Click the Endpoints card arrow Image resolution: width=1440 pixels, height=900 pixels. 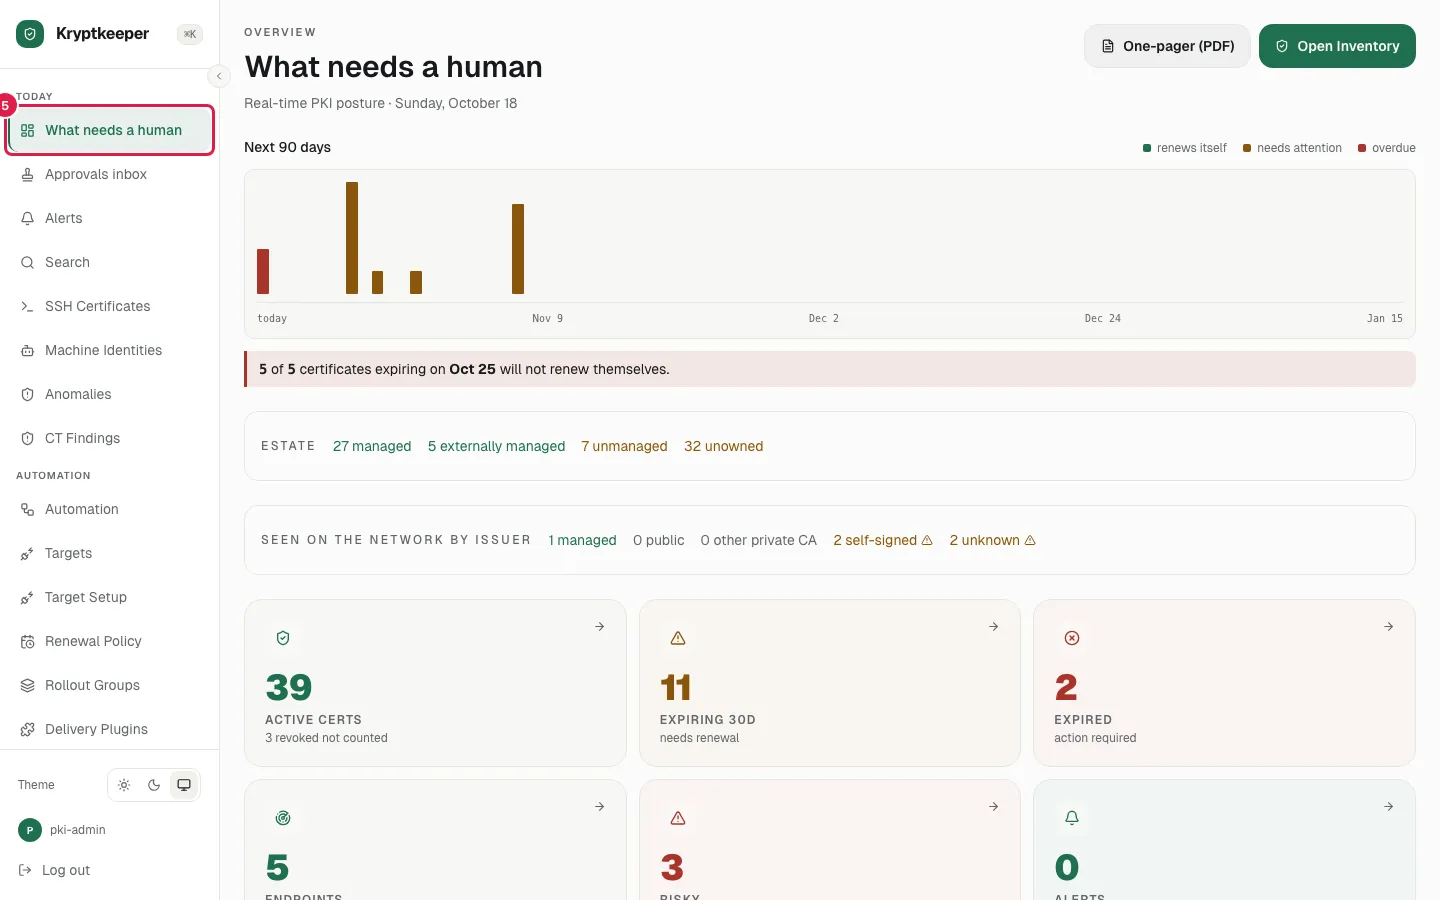click(x=600, y=807)
